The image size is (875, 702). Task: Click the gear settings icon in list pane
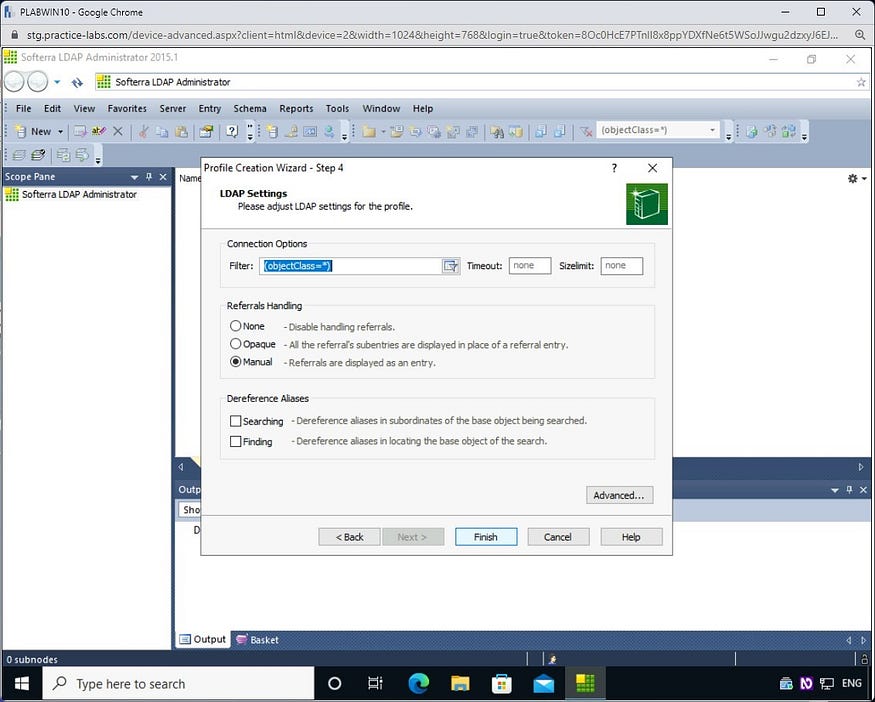852,179
